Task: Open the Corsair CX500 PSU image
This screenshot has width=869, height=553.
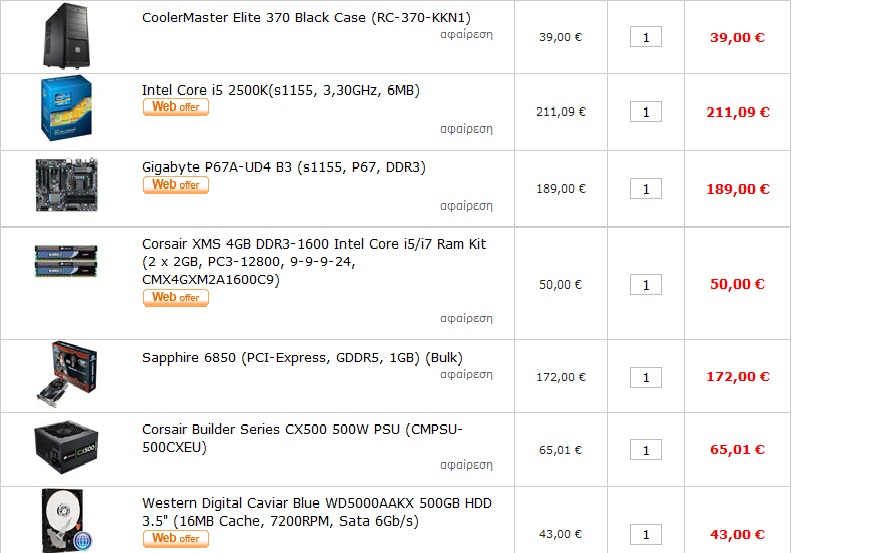Action: (66, 447)
